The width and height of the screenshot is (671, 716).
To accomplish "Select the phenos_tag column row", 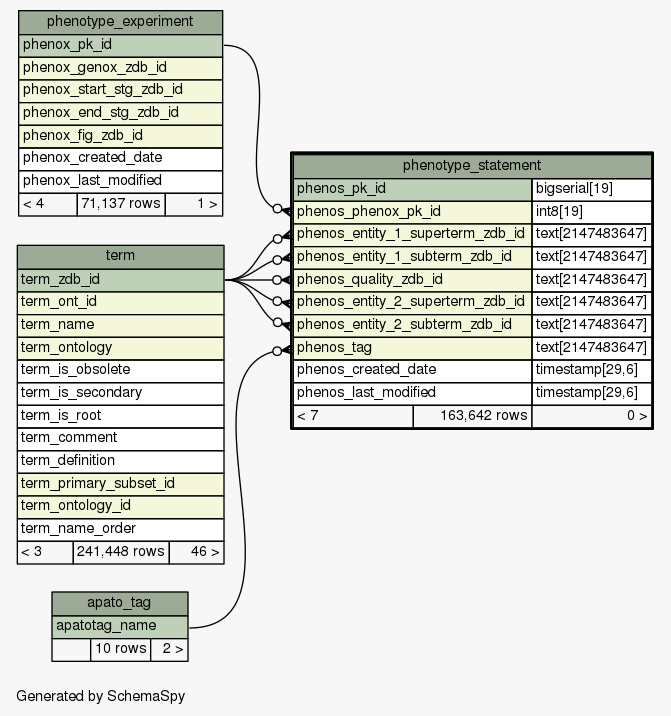I will [x=412, y=347].
